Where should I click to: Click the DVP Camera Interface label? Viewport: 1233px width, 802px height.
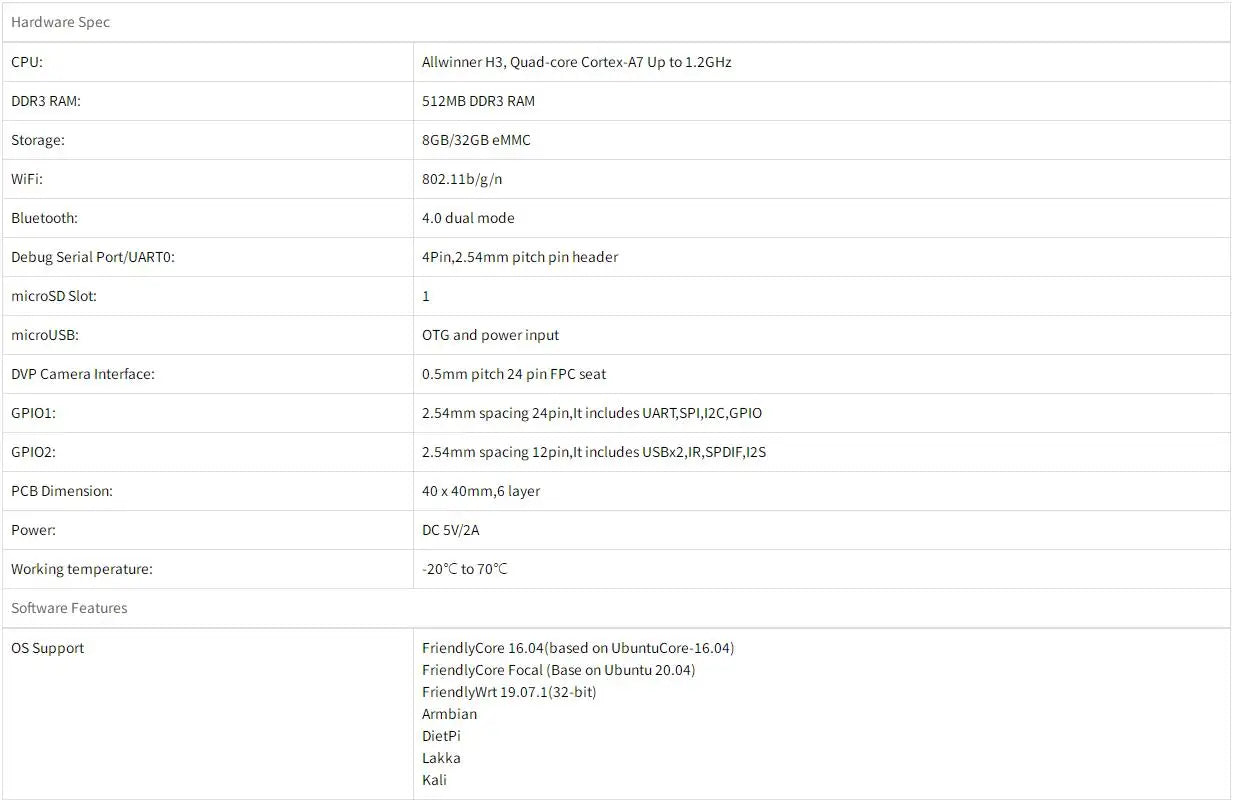click(83, 374)
